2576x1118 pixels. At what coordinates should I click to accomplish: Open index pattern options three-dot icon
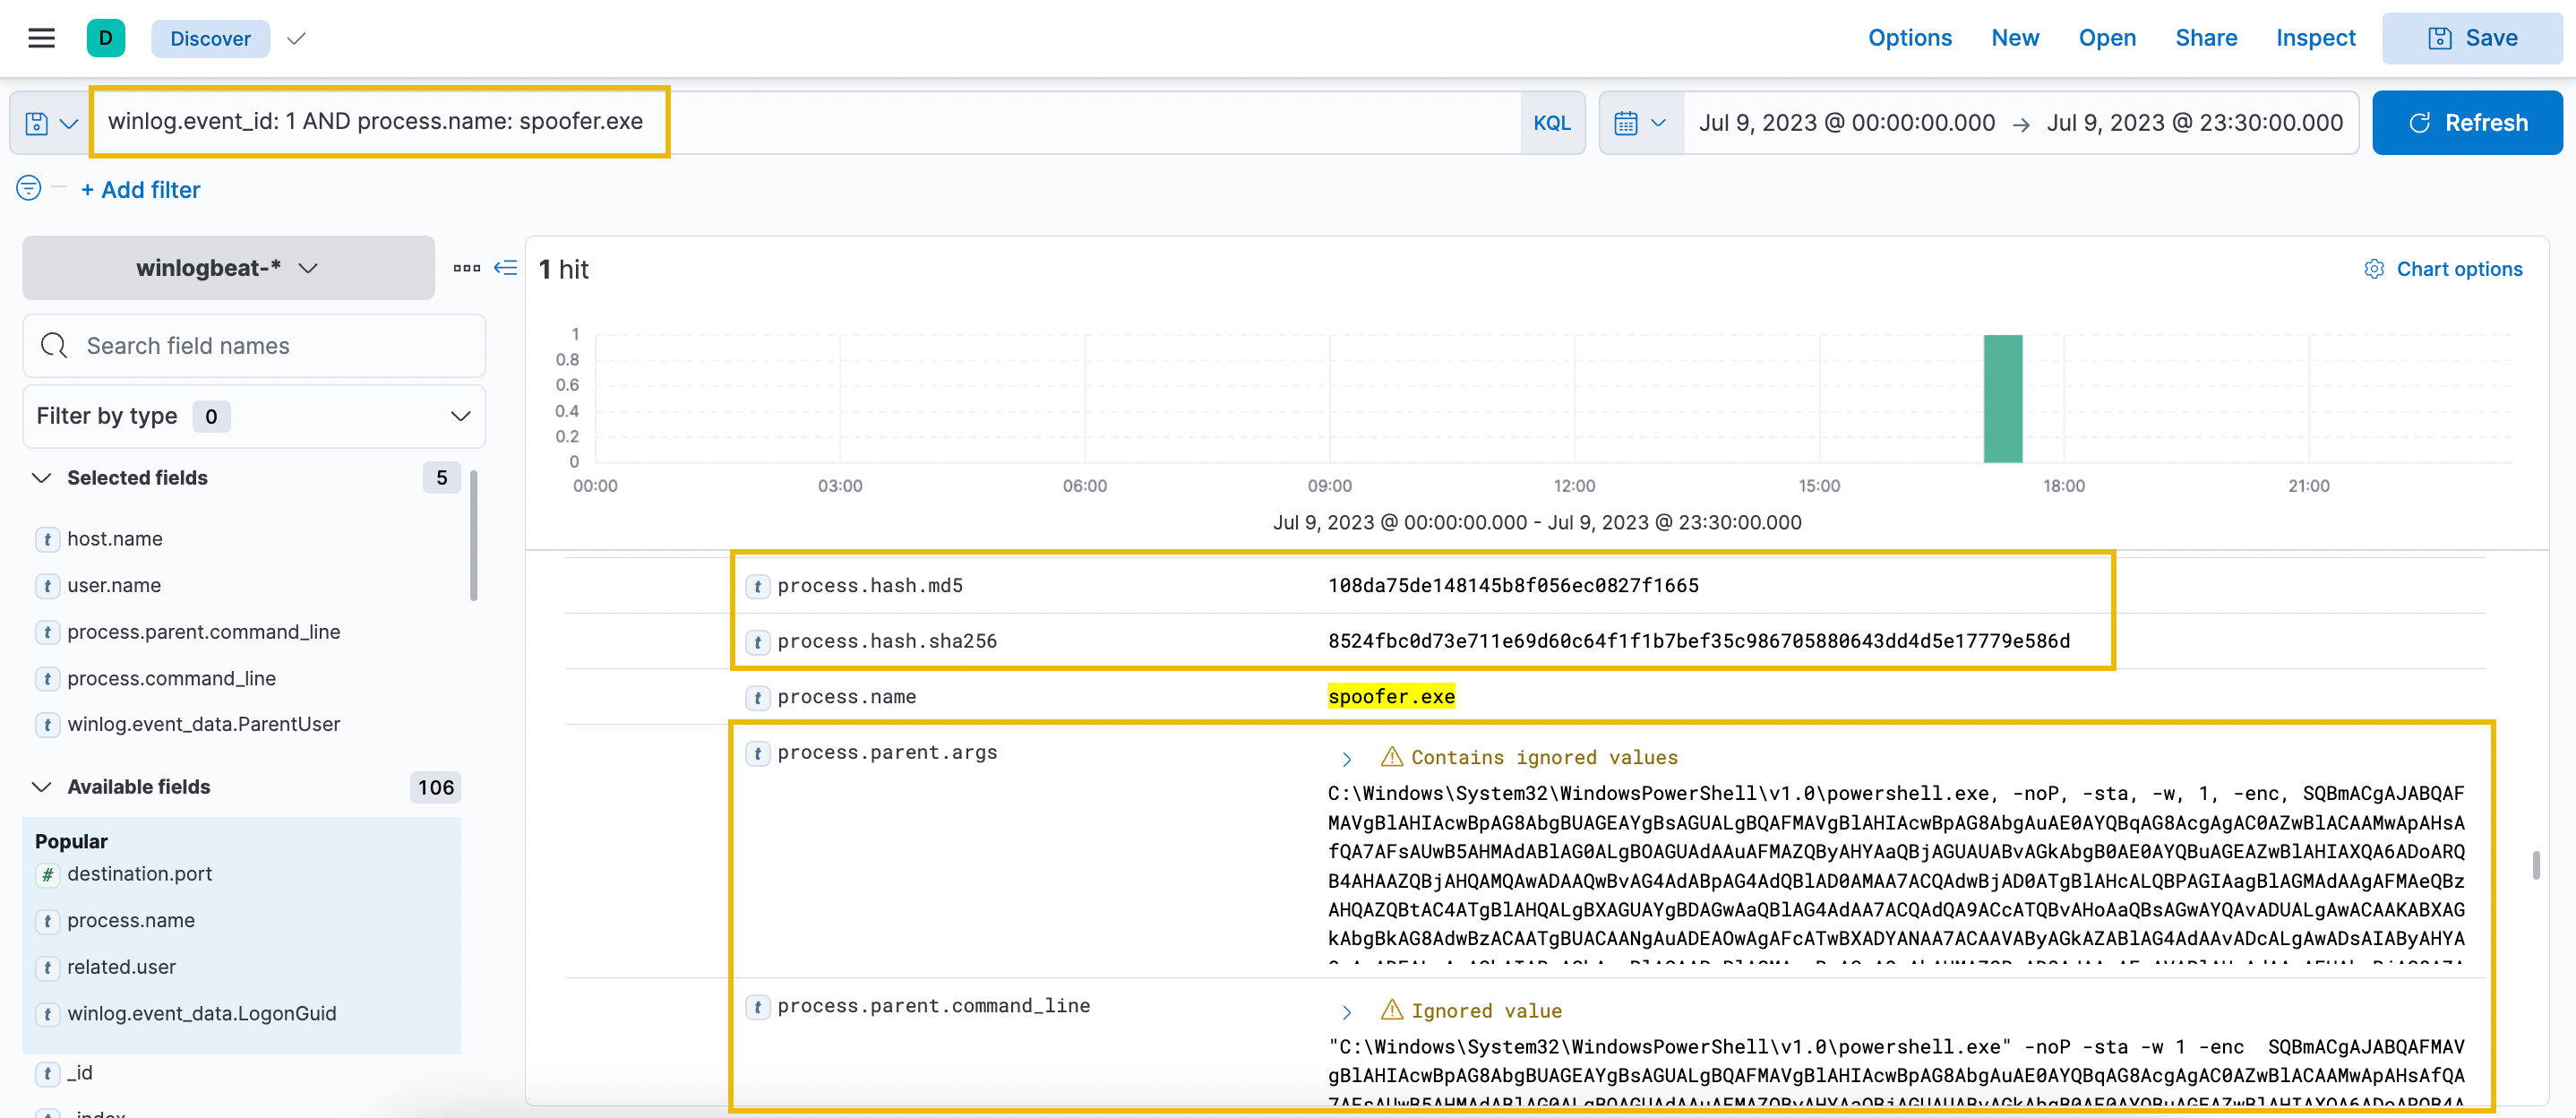(x=466, y=267)
